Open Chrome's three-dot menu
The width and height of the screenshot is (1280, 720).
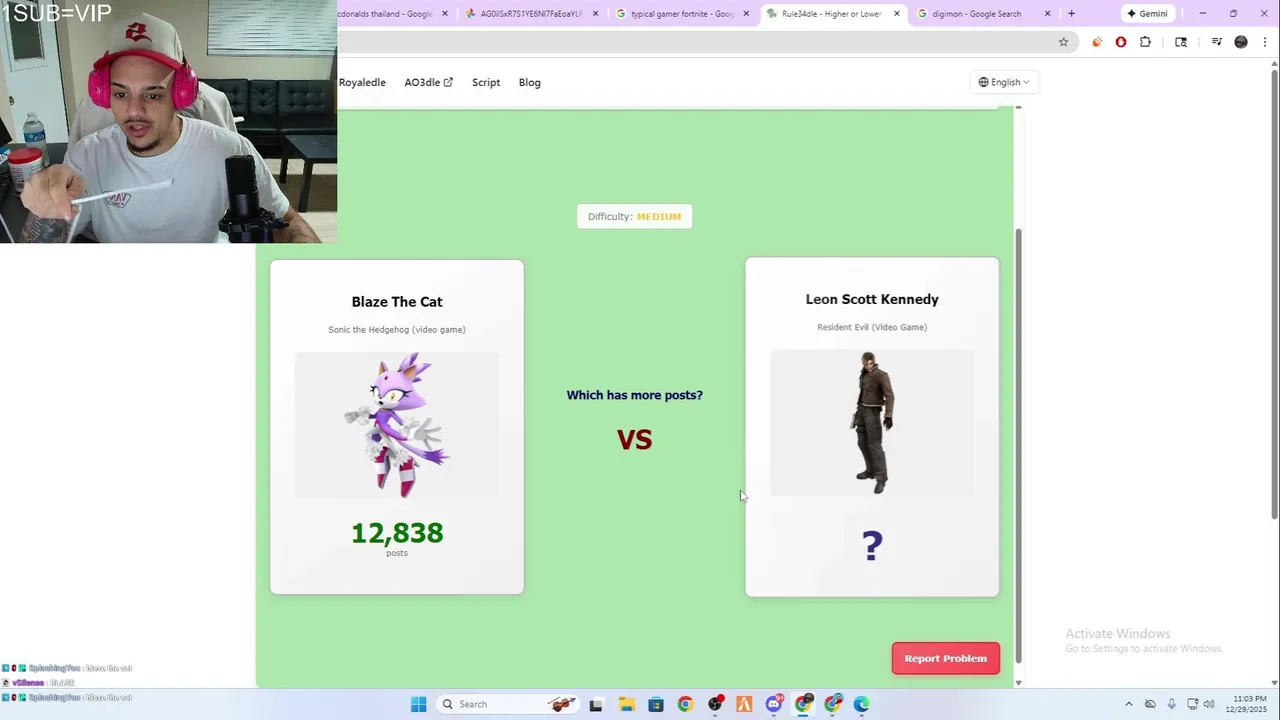[1265, 42]
